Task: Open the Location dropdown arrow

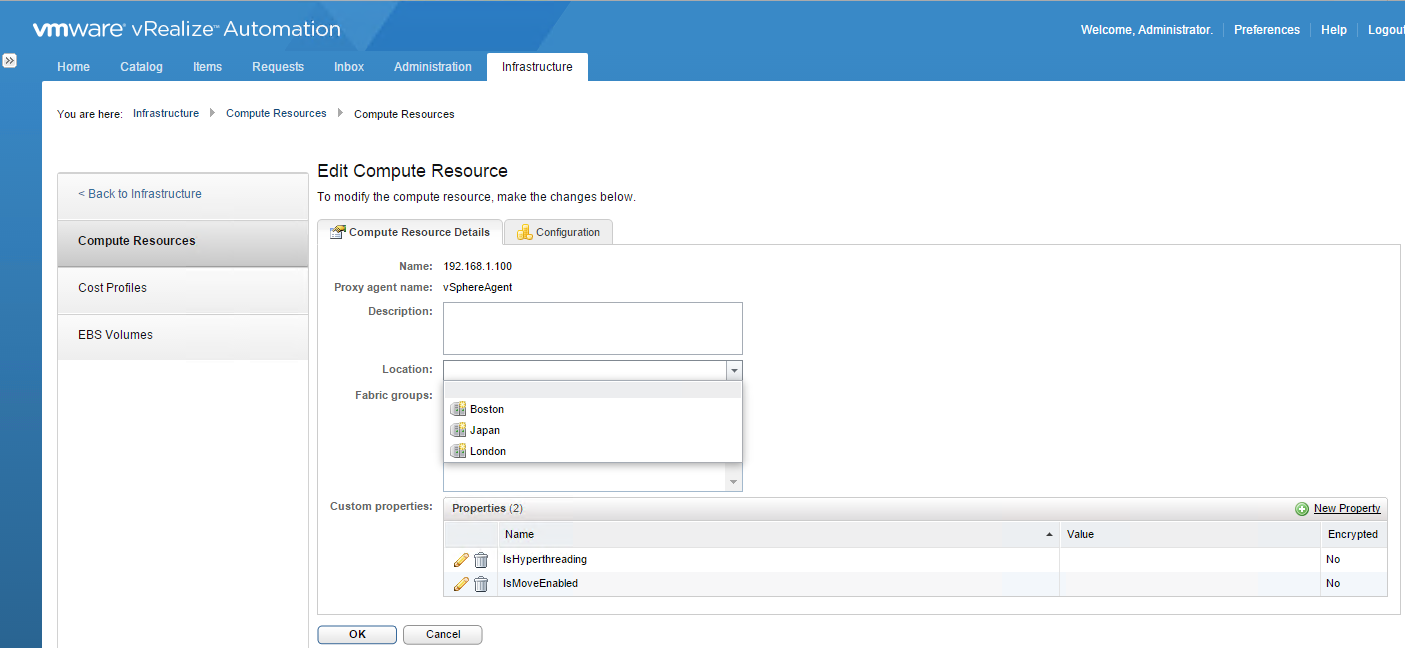Action: pos(735,370)
